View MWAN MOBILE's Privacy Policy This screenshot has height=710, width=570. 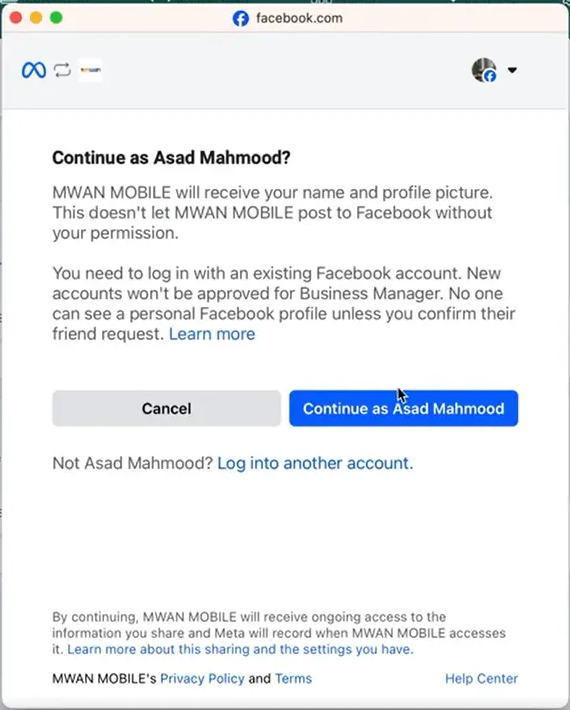pos(202,678)
